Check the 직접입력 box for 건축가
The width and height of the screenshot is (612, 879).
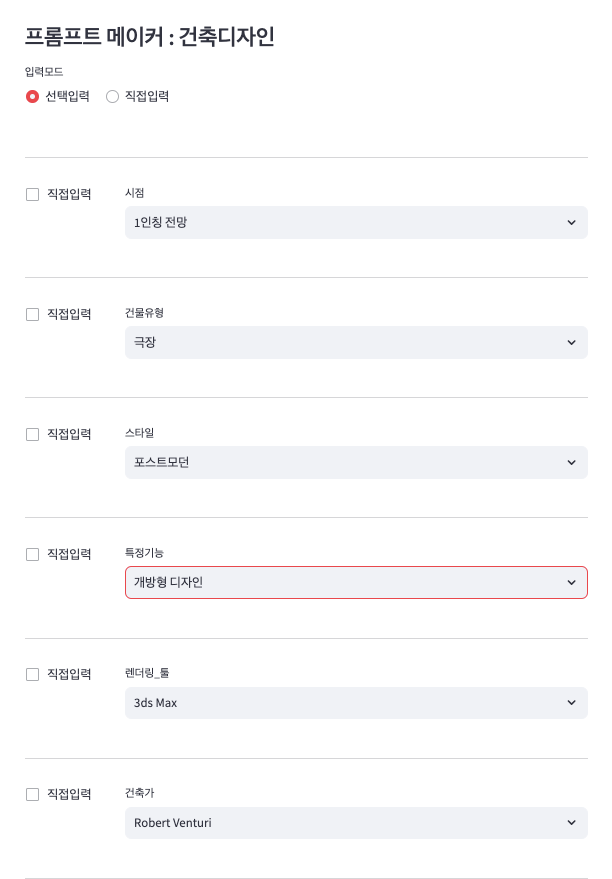(32, 795)
